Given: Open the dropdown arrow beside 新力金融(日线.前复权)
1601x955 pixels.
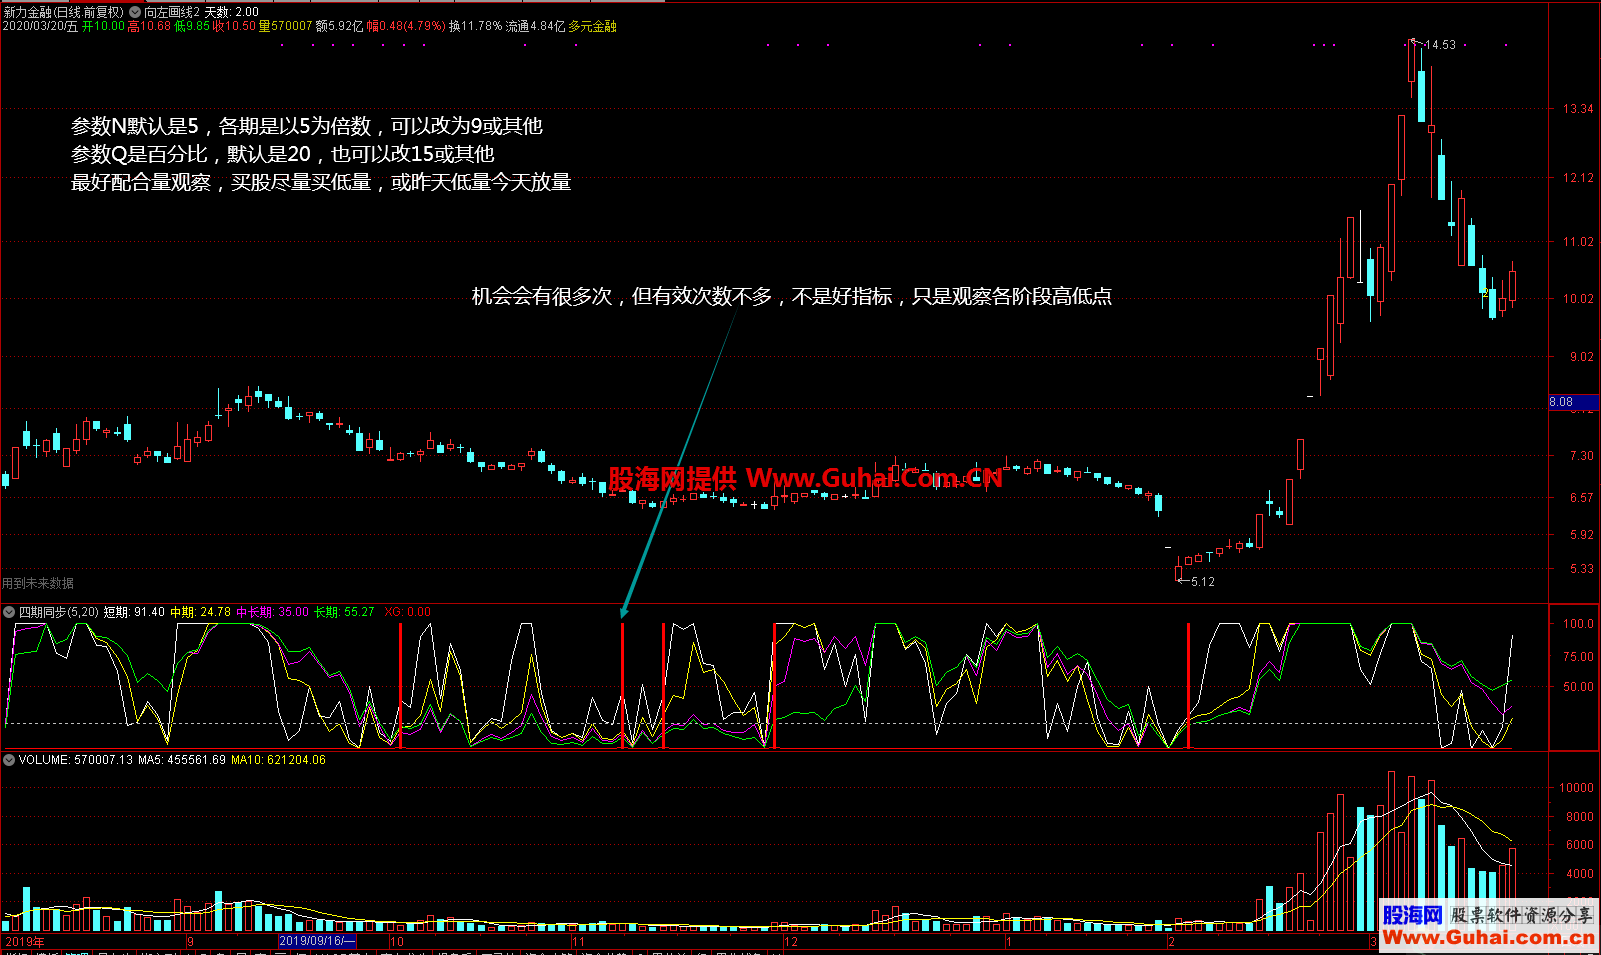Looking at the screenshot, I should (x=135, y=12).
